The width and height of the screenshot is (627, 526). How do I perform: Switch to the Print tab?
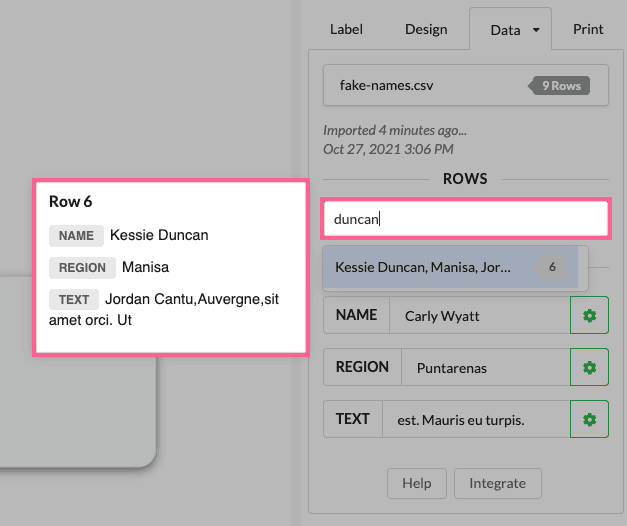[x=588, y=29]
